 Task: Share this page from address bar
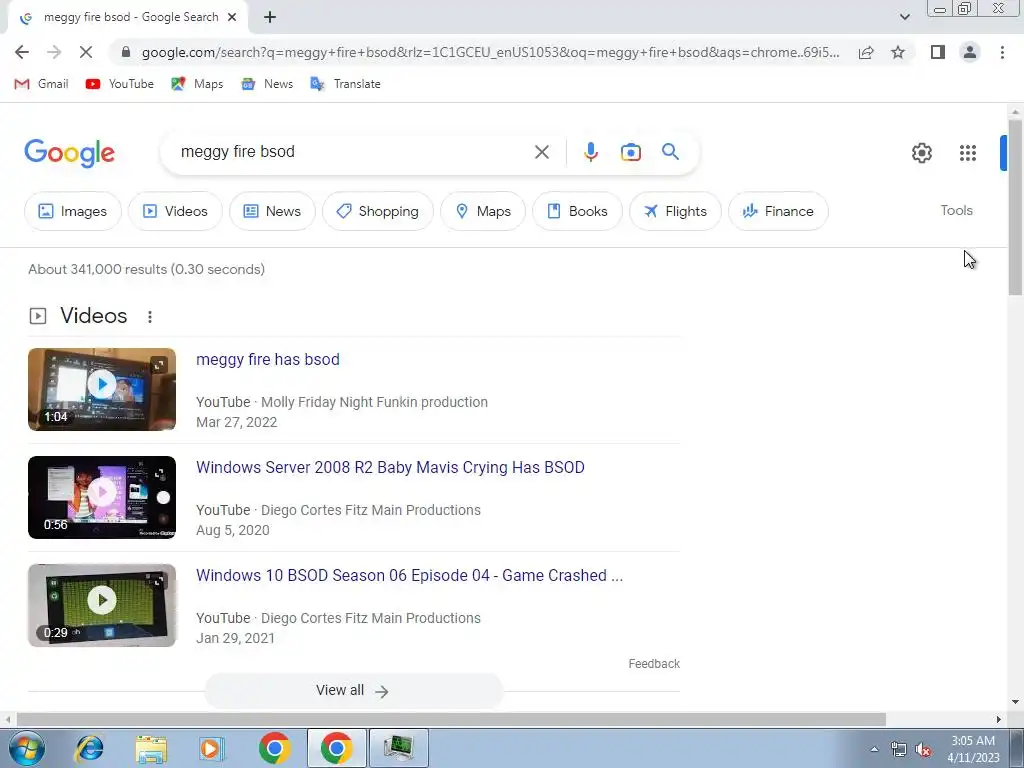pos(866,52)
